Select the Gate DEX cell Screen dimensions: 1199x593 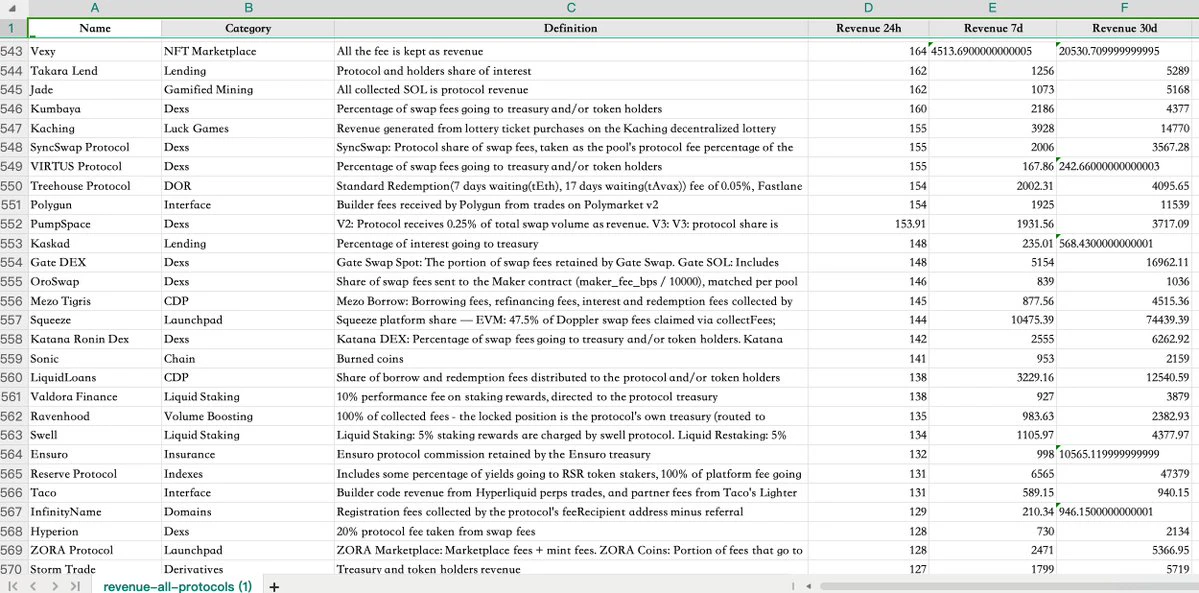(x=95, y=262)
